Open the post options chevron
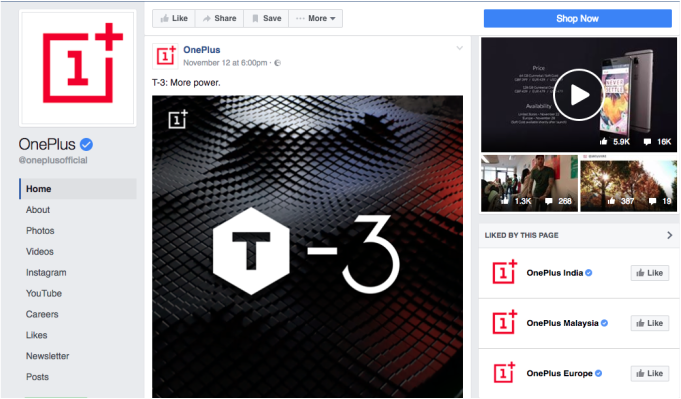The height and width of the screenshot is (399, 681). coord(460,48)
